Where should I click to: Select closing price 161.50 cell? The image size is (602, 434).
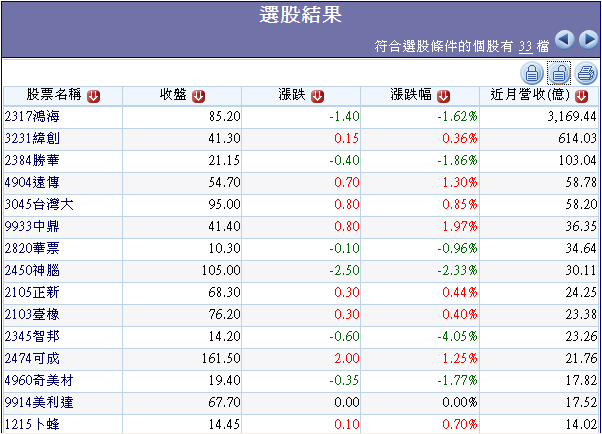coord(182,358)
